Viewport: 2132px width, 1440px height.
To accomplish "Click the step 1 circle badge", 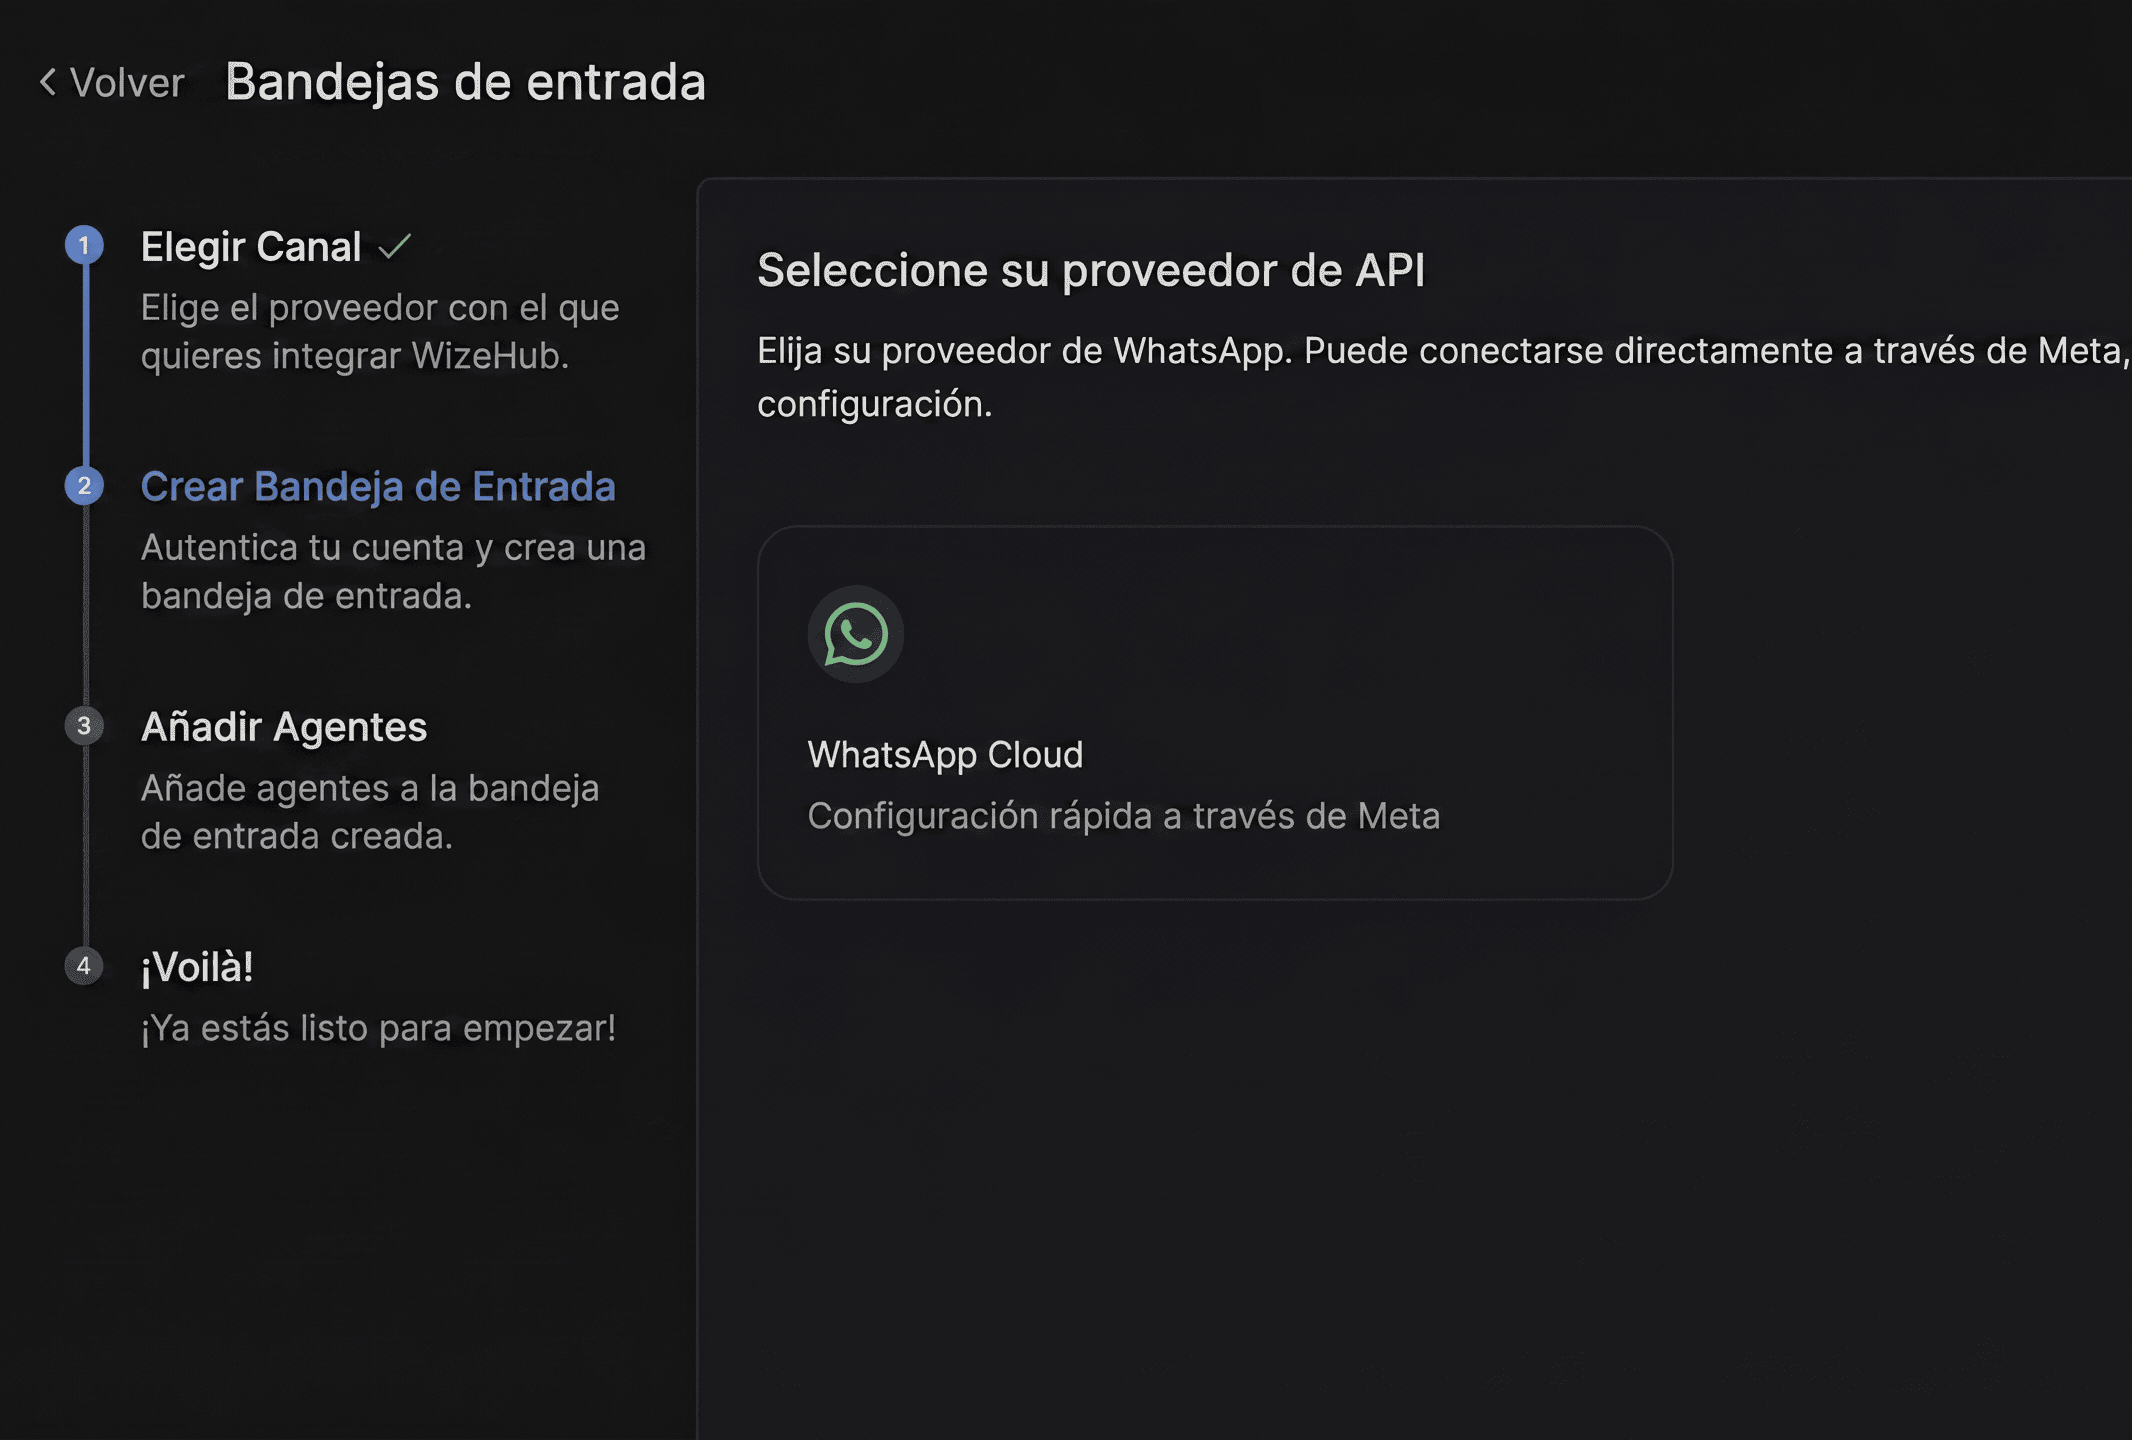I will [84, 245].
